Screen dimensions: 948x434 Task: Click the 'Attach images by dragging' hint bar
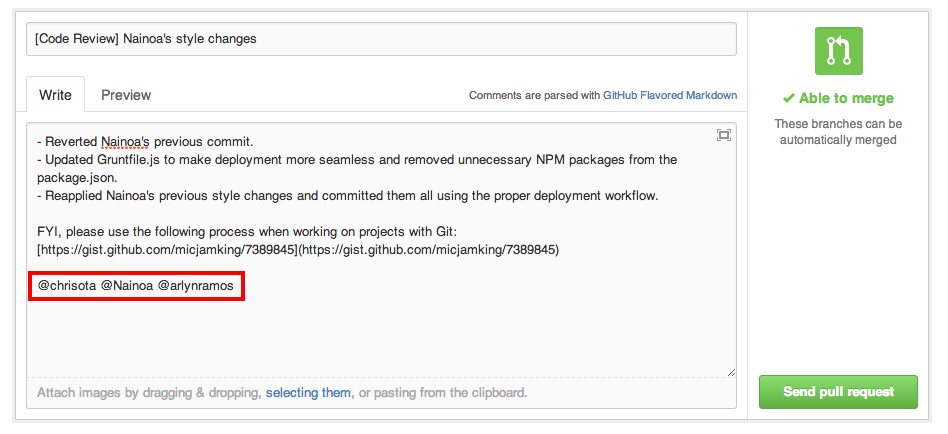150,393
